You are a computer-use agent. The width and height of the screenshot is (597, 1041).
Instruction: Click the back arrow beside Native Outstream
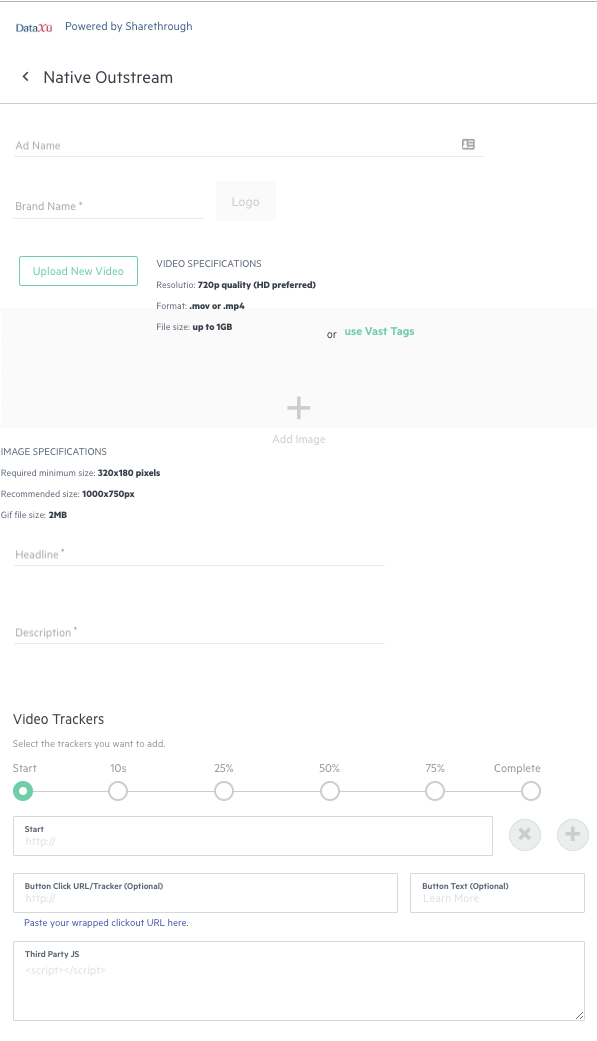(25, 77)
